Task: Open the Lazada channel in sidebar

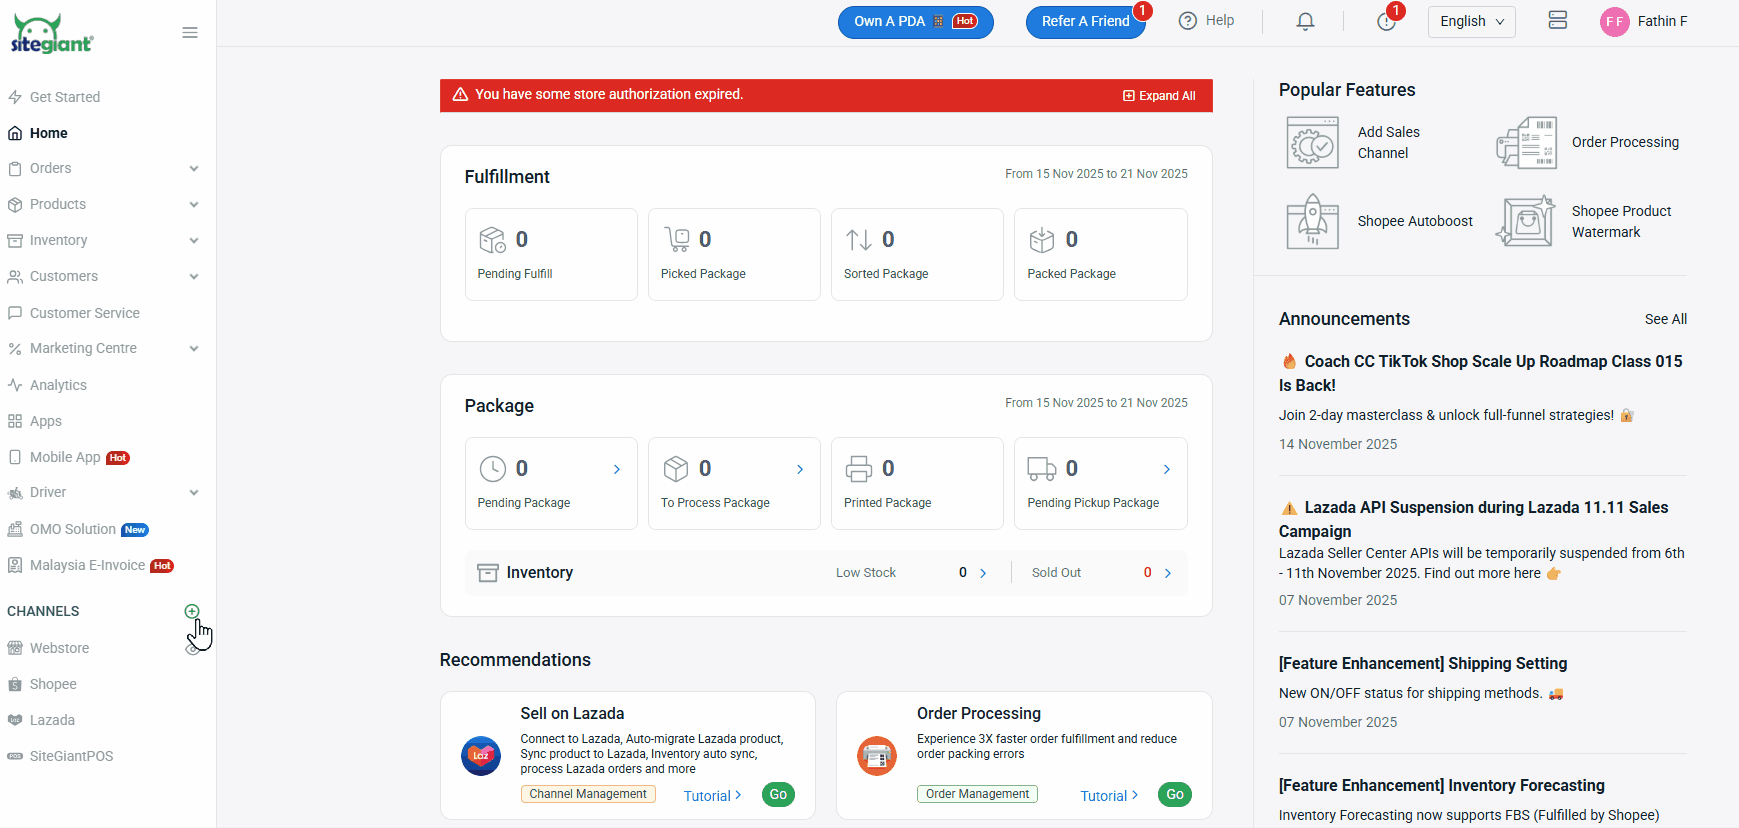Action: click(52, 720)
